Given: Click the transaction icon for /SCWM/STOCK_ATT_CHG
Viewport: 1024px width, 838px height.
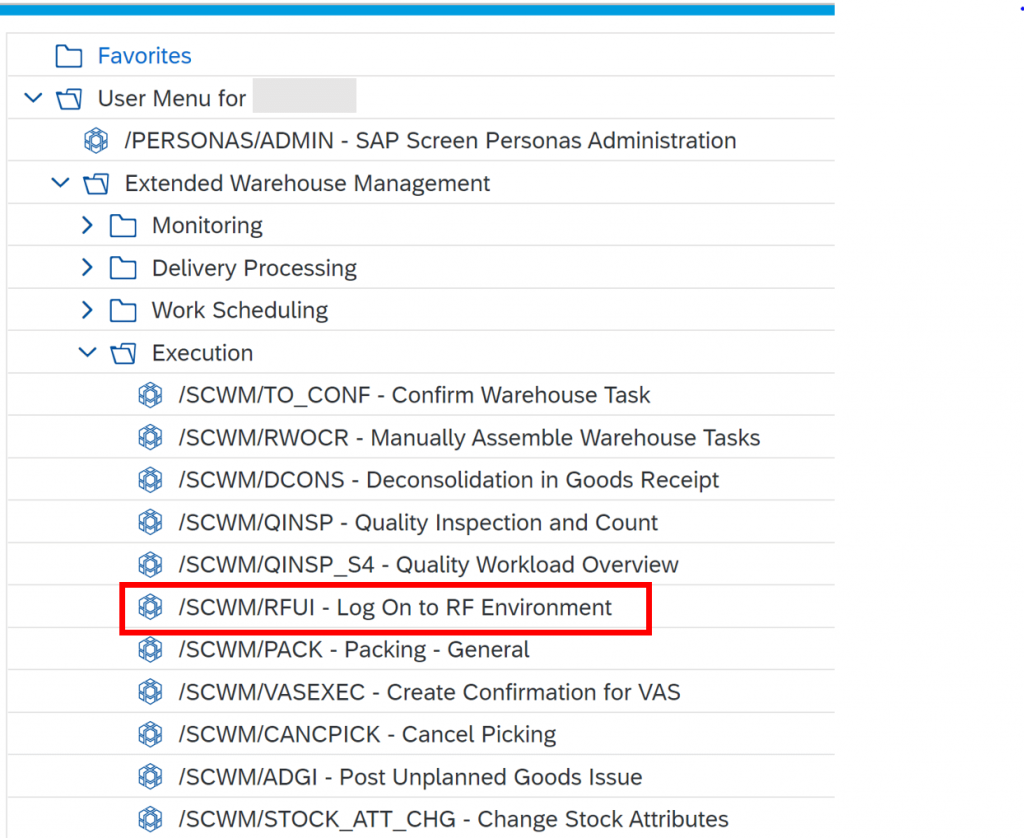Looking at the screenshot, I should [150, 819].
